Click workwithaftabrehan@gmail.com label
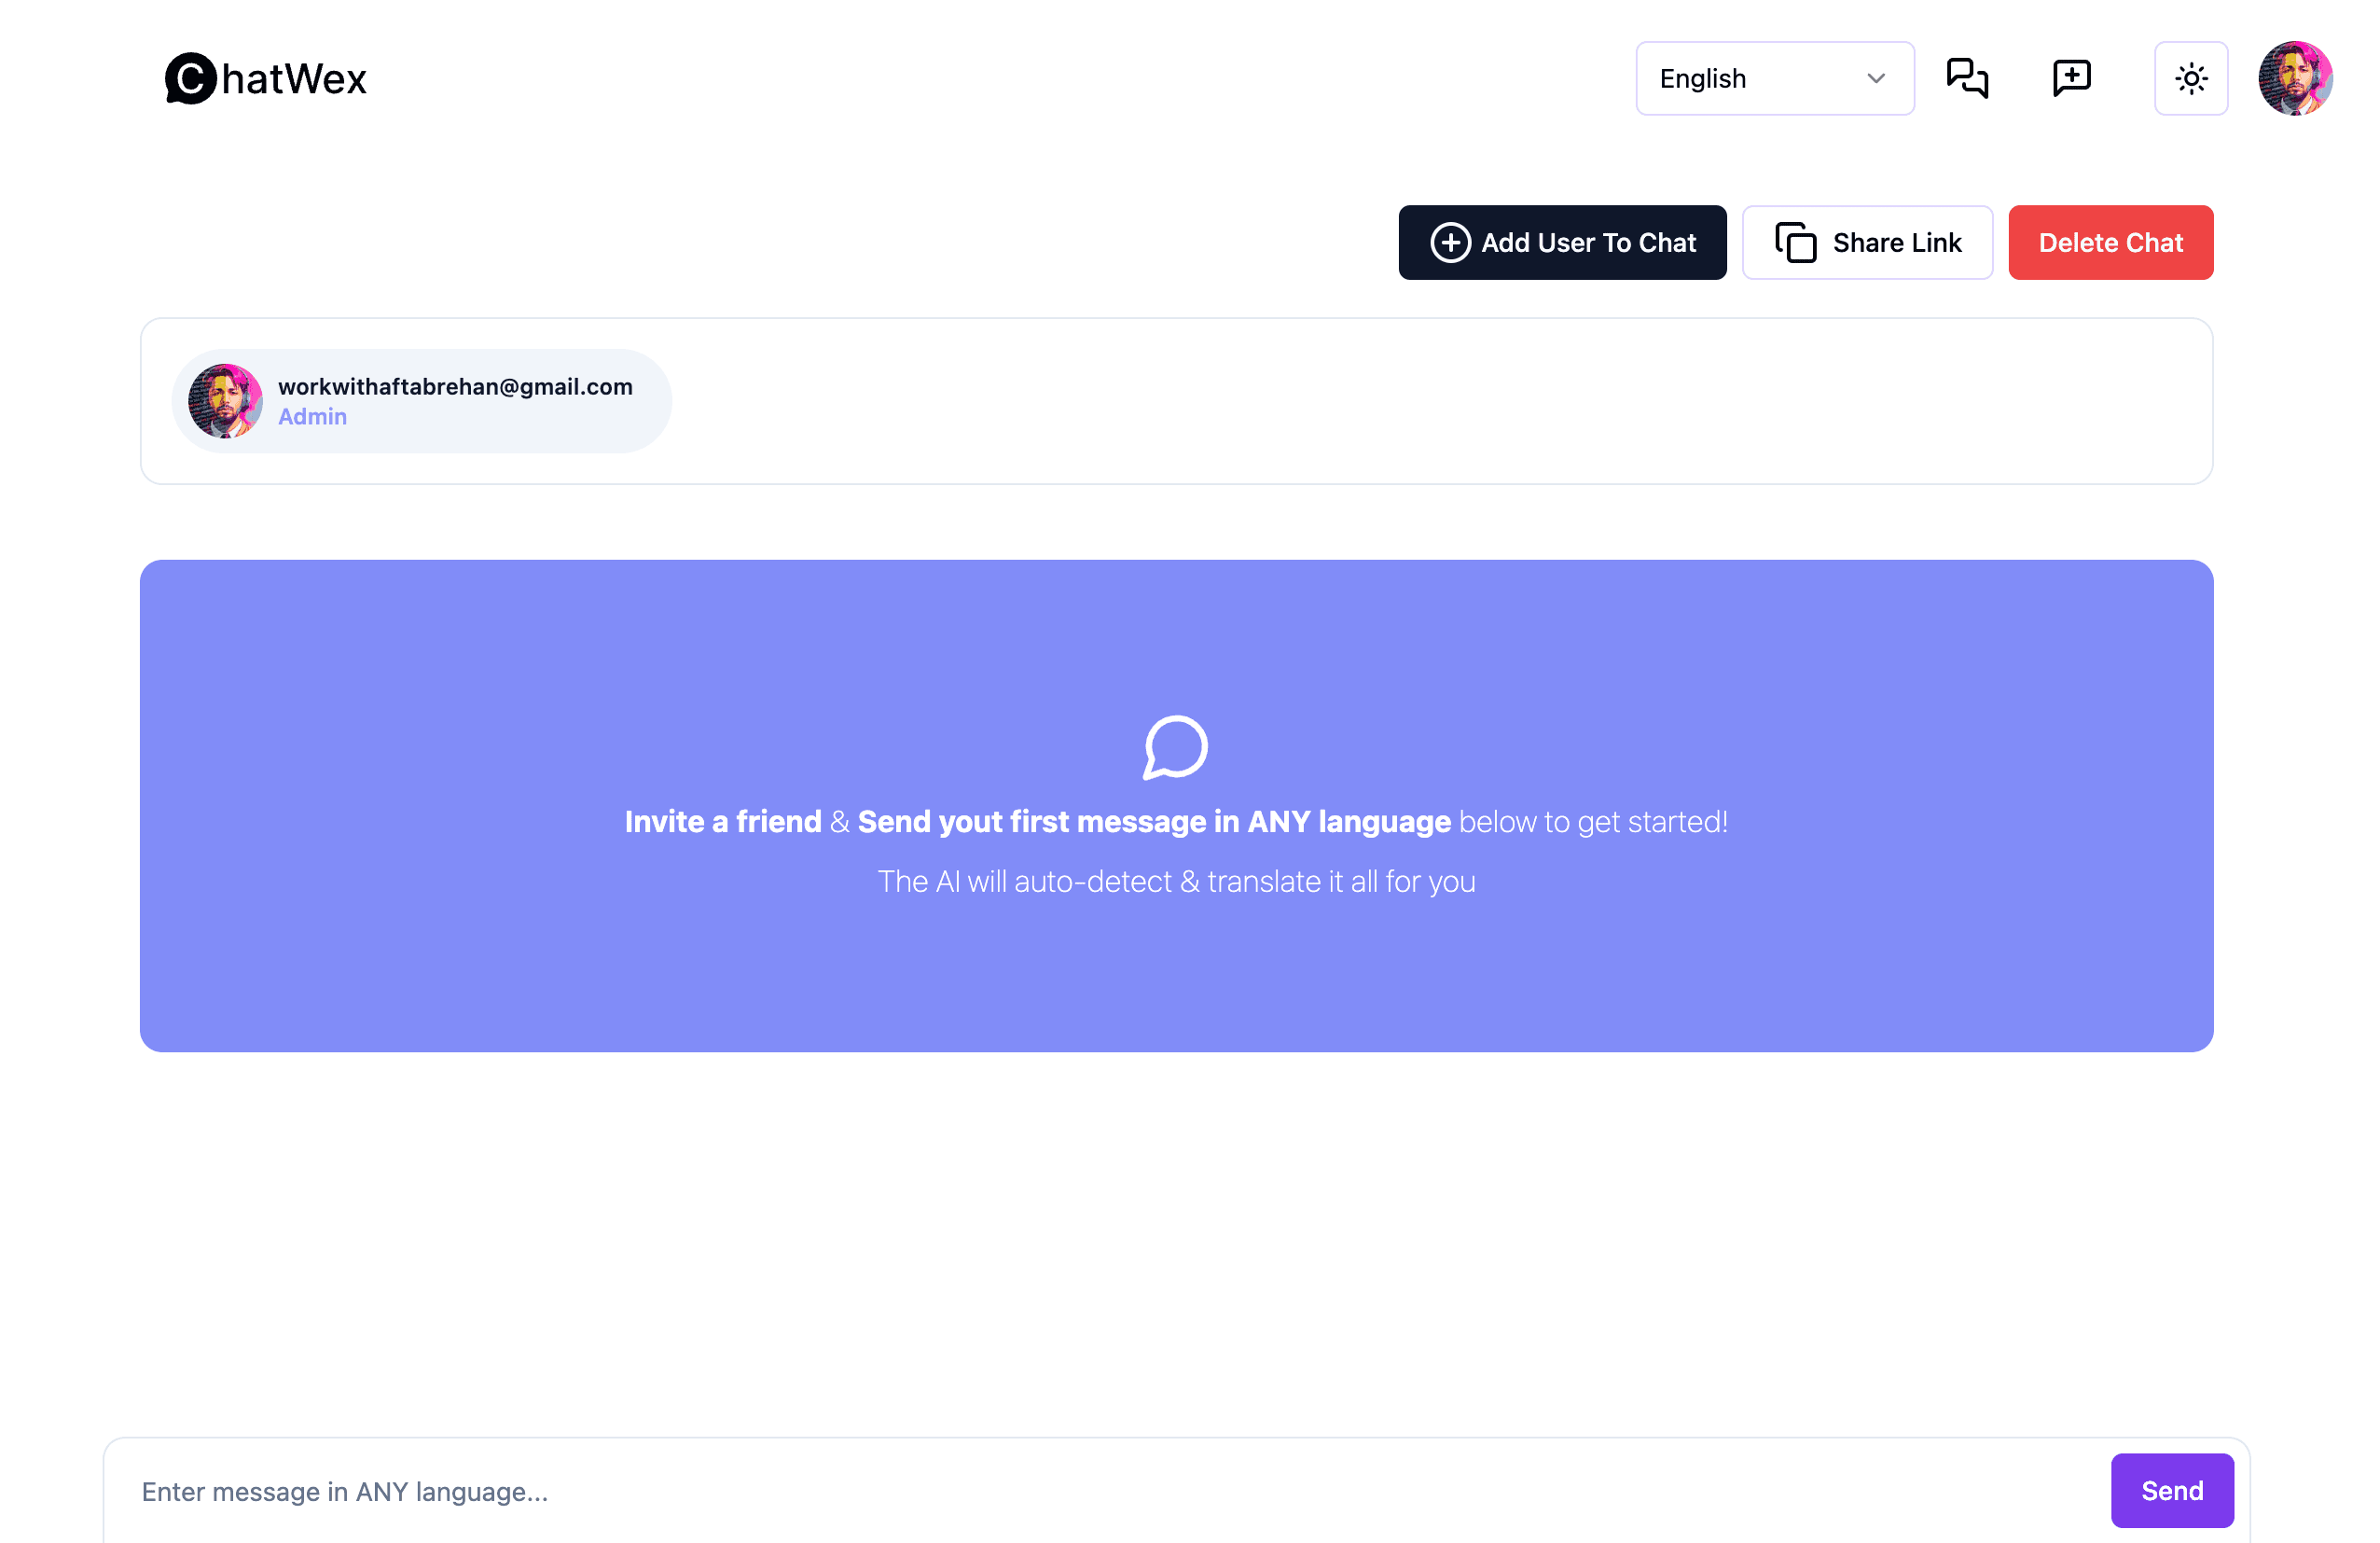This screenshot has width=2380, height=1543. coord(454,387)
